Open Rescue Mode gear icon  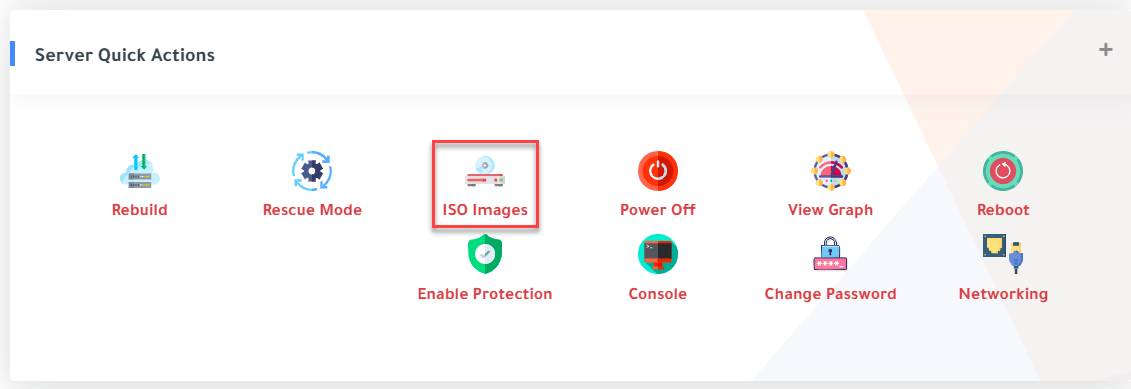(x=312, y=171)
